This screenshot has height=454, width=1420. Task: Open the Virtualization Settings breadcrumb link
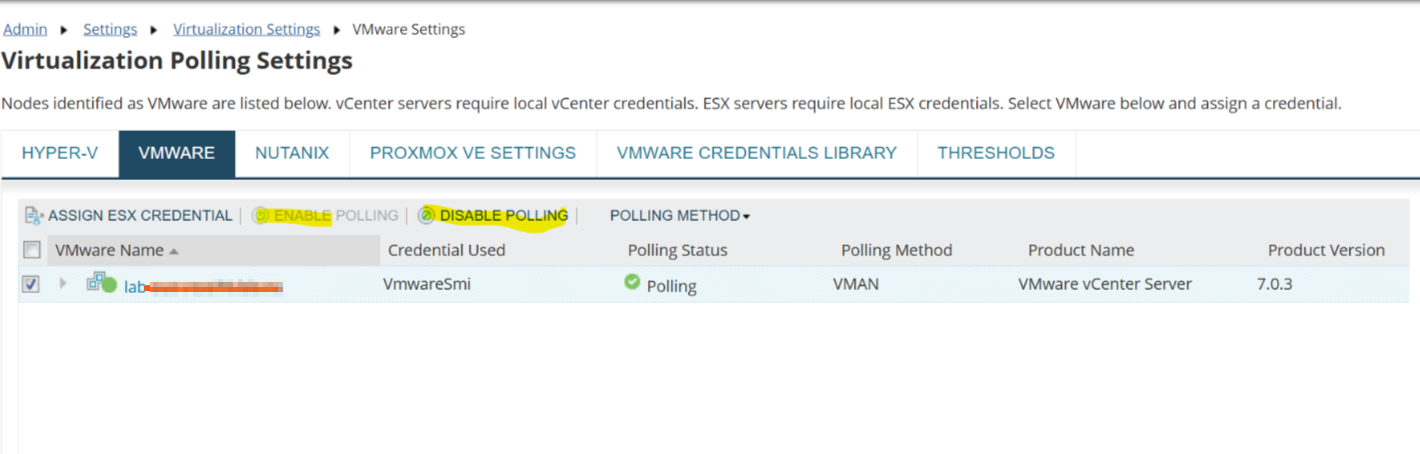pyautogui.click(x=247, y=29)
